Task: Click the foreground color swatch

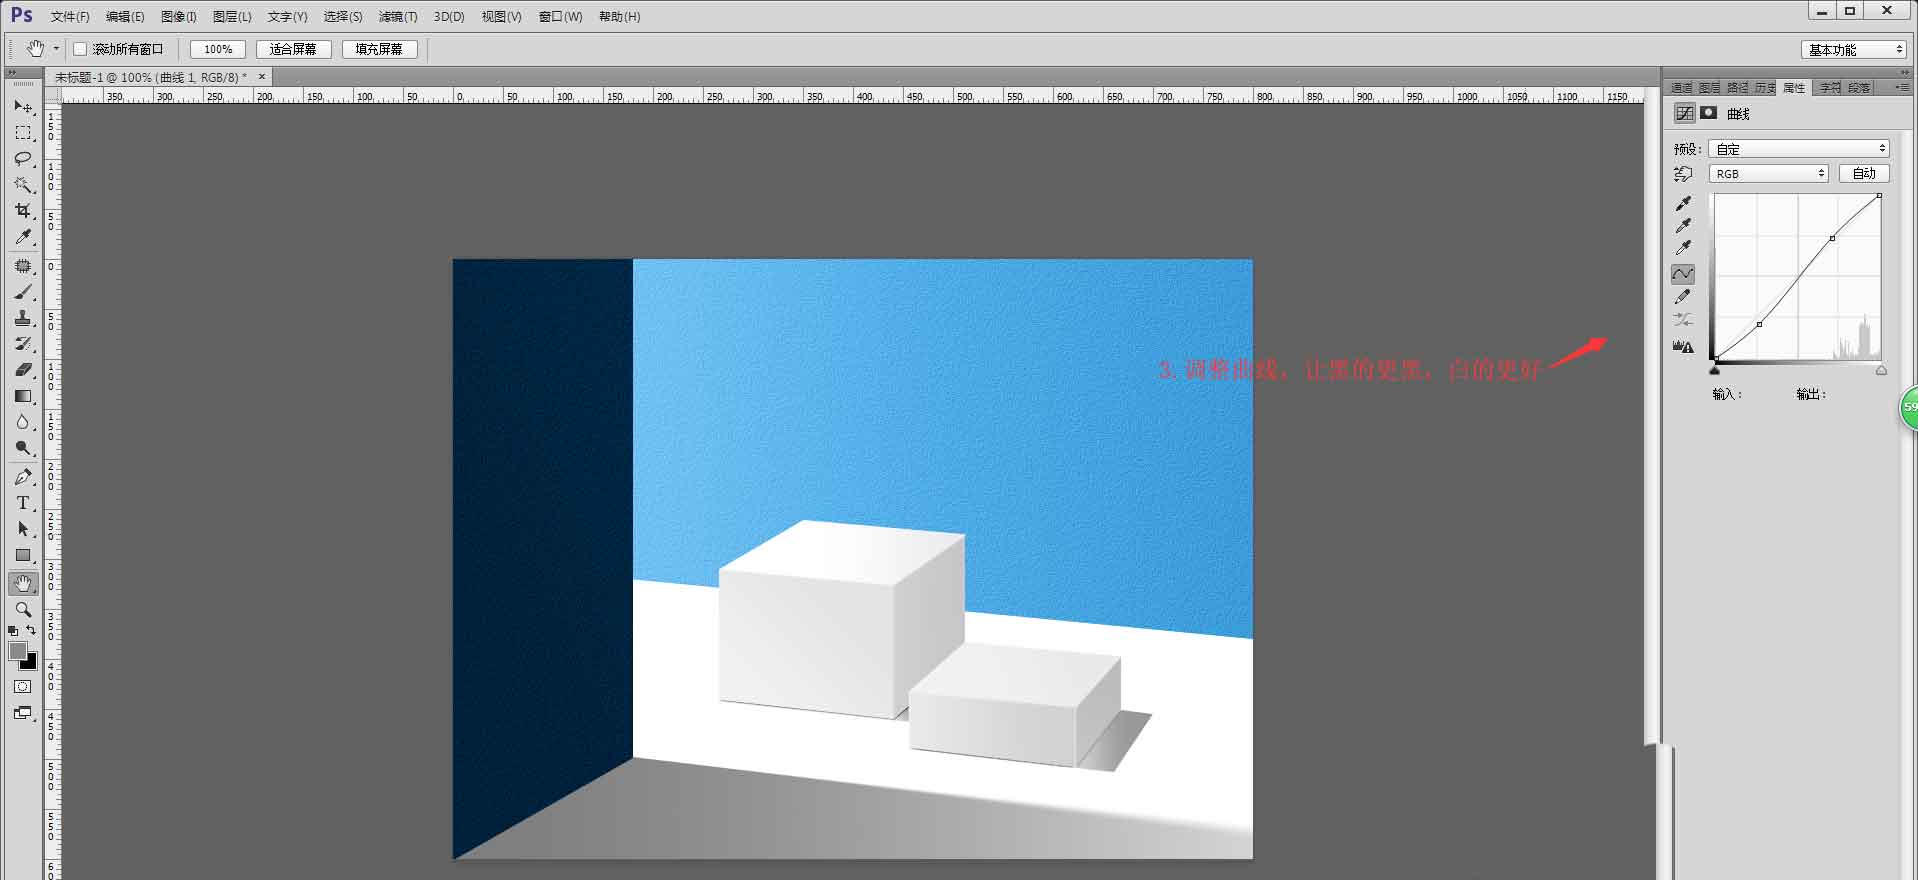Action: 18,651
